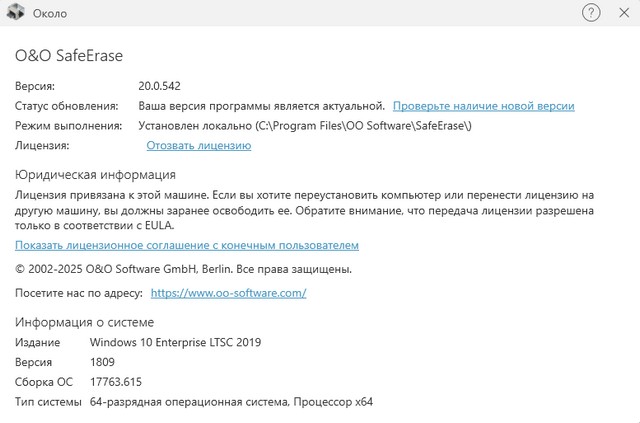Click the OS build number 17763.615
This screenshot has height=423, width=640.
[x=115, y=382]
